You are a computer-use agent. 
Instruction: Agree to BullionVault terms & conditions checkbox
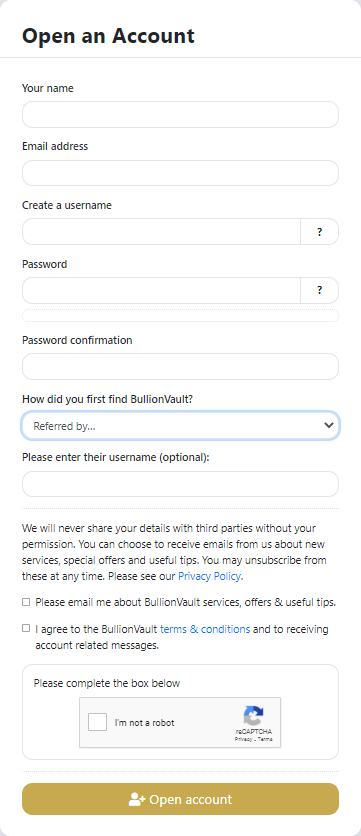(26, 628)
